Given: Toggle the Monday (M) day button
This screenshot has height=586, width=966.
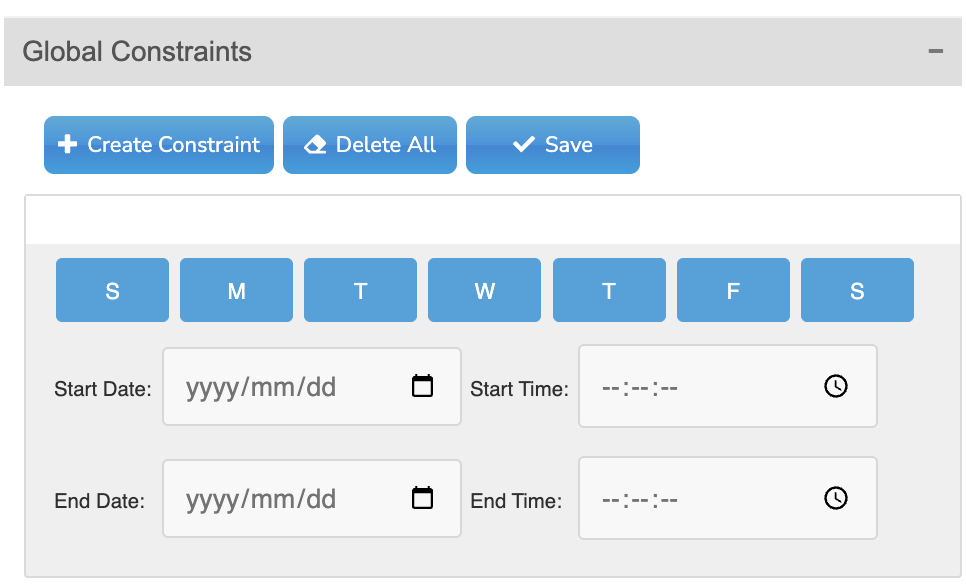Looking at the screenshot, I should (237, 290).
